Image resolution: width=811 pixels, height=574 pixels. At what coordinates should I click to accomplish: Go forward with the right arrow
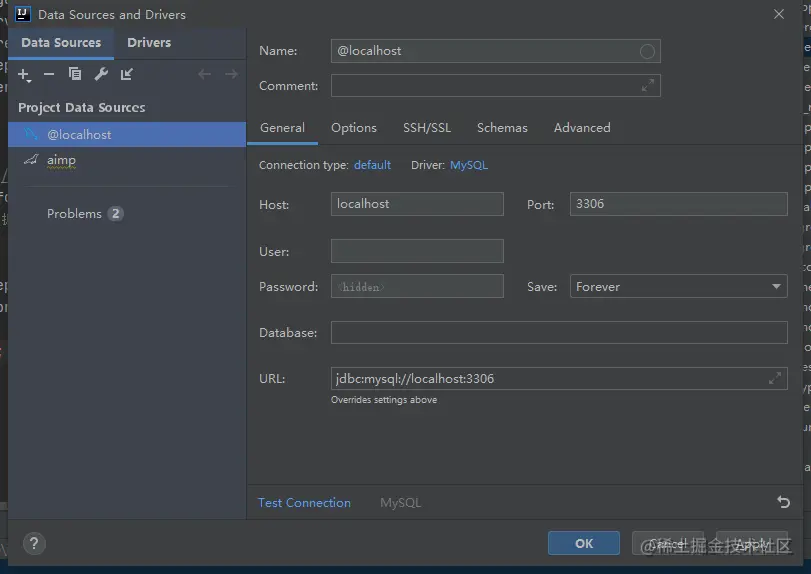tap(231, 74)
